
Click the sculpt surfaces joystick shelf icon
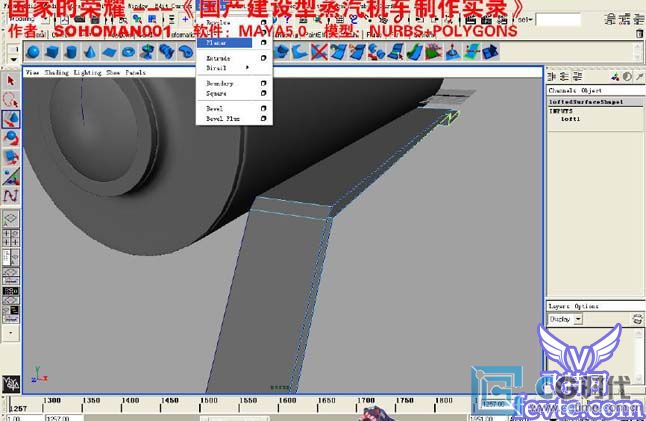(x=452, y=52)
